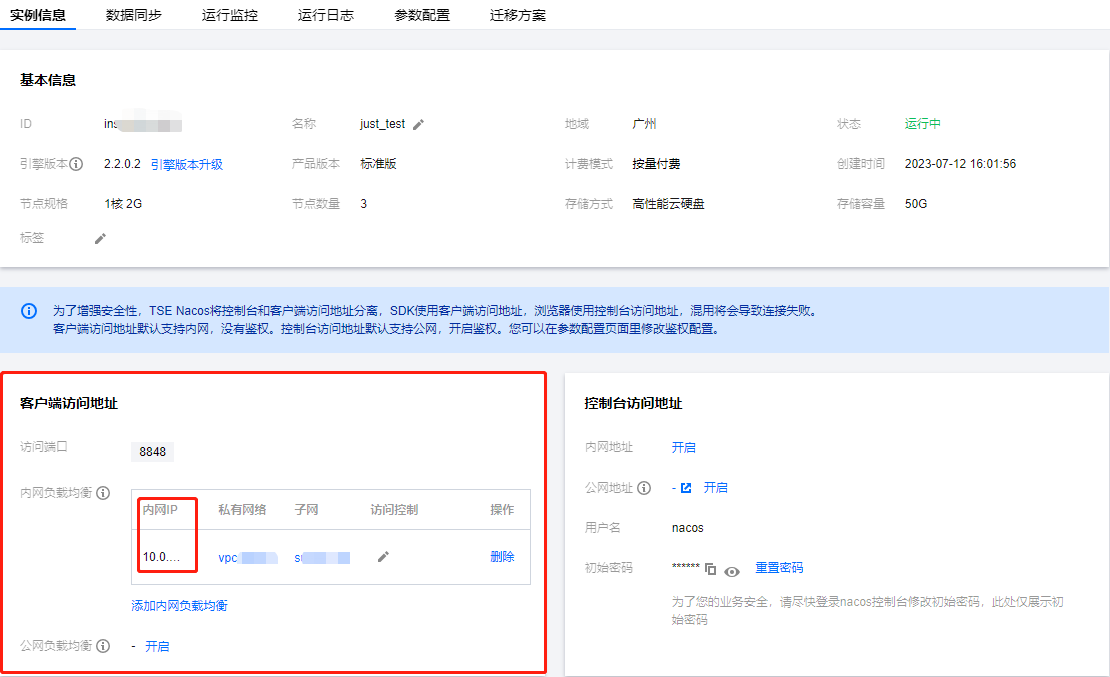Copy the 初始密码 with the copy icon
This screenshot has width=1110, height=677.
point(710,569)
